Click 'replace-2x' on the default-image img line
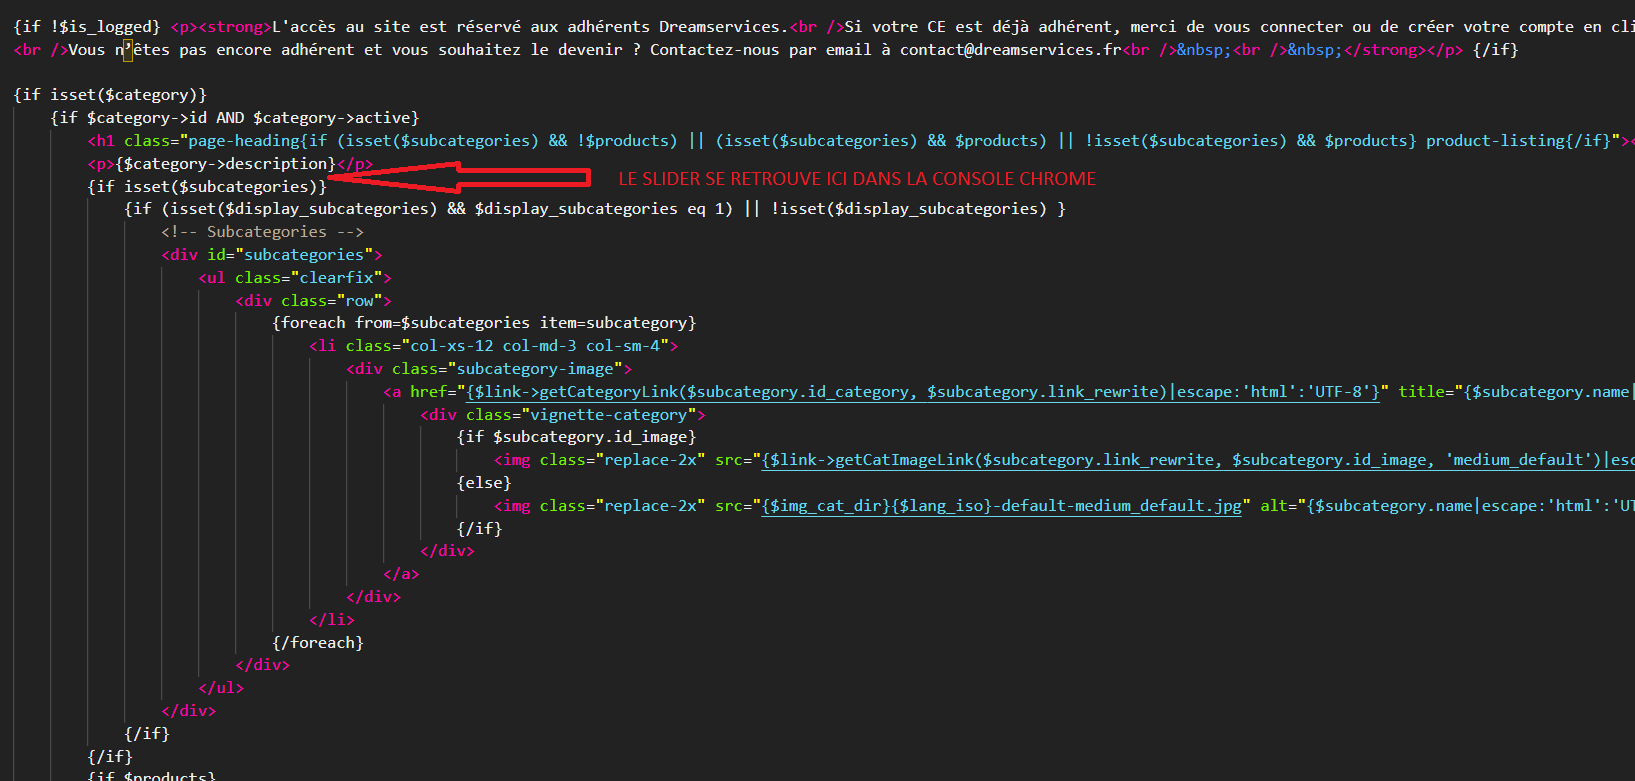Screen dimensions: 1635x781 (651, 506)
